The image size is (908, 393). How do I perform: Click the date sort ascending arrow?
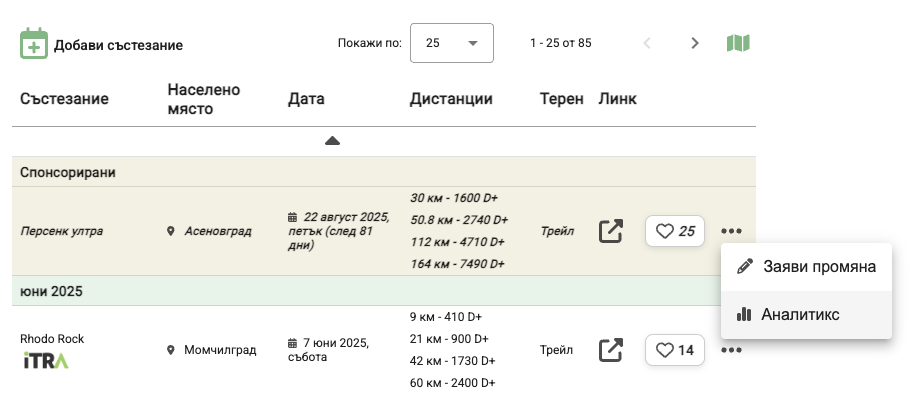point(332,141)
